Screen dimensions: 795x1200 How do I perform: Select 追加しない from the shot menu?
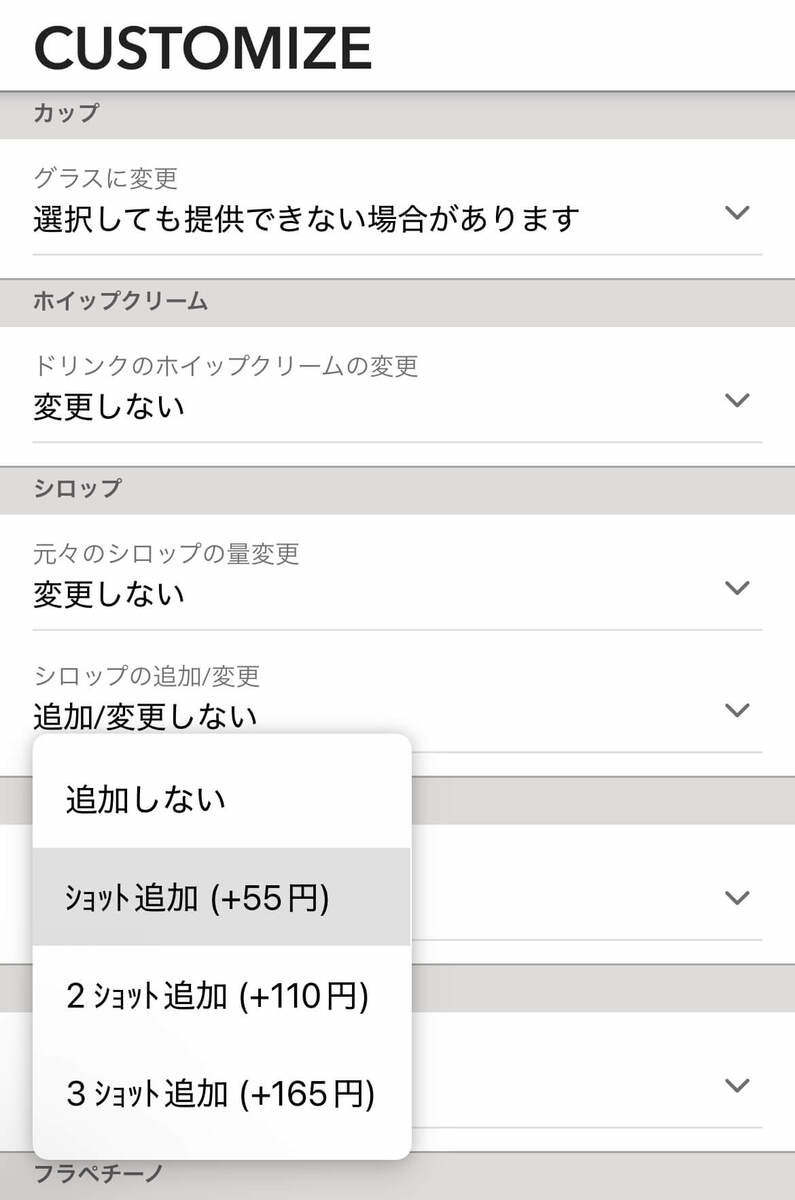[146, 800]
